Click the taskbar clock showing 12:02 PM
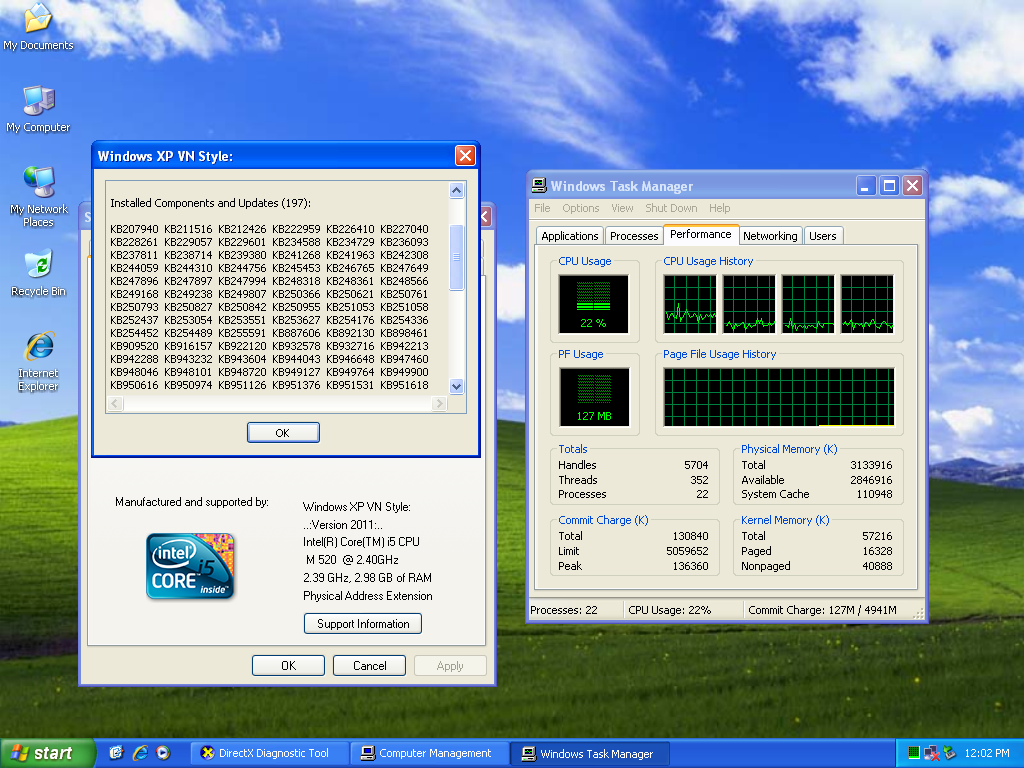 click(x=987, y=753)
